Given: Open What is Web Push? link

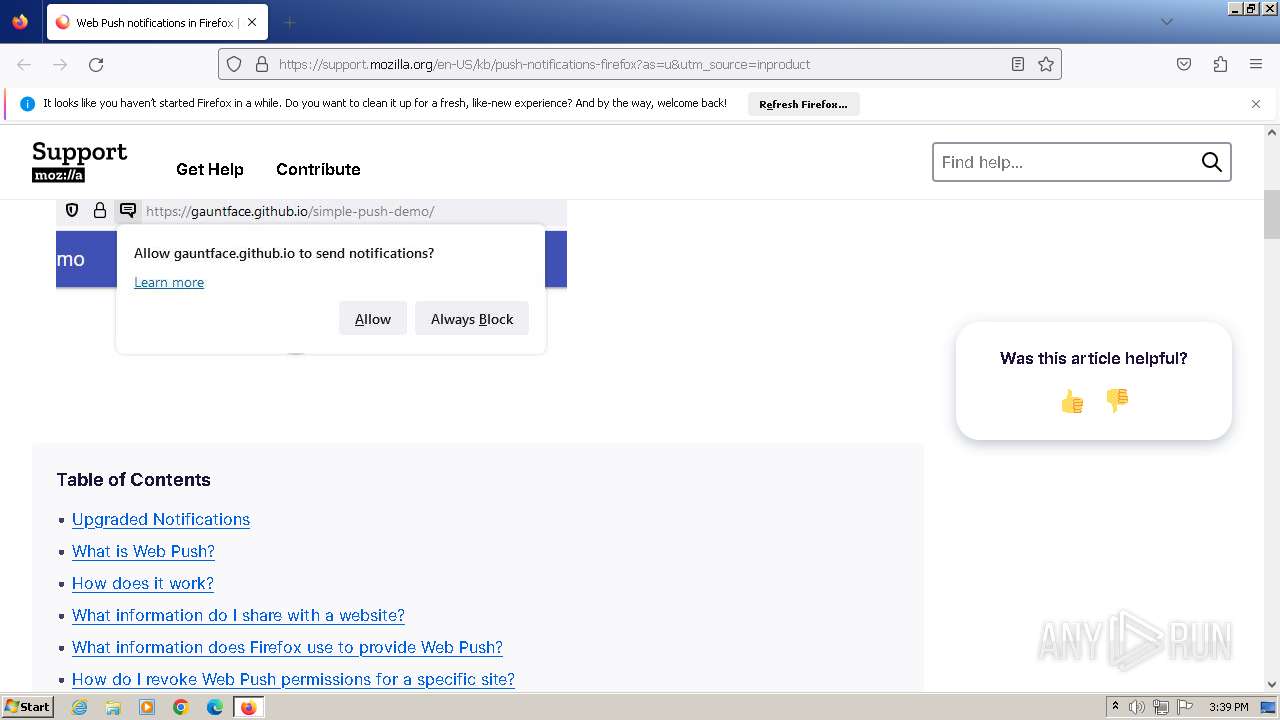Looking at the screenshot, I should click(143, 551).
